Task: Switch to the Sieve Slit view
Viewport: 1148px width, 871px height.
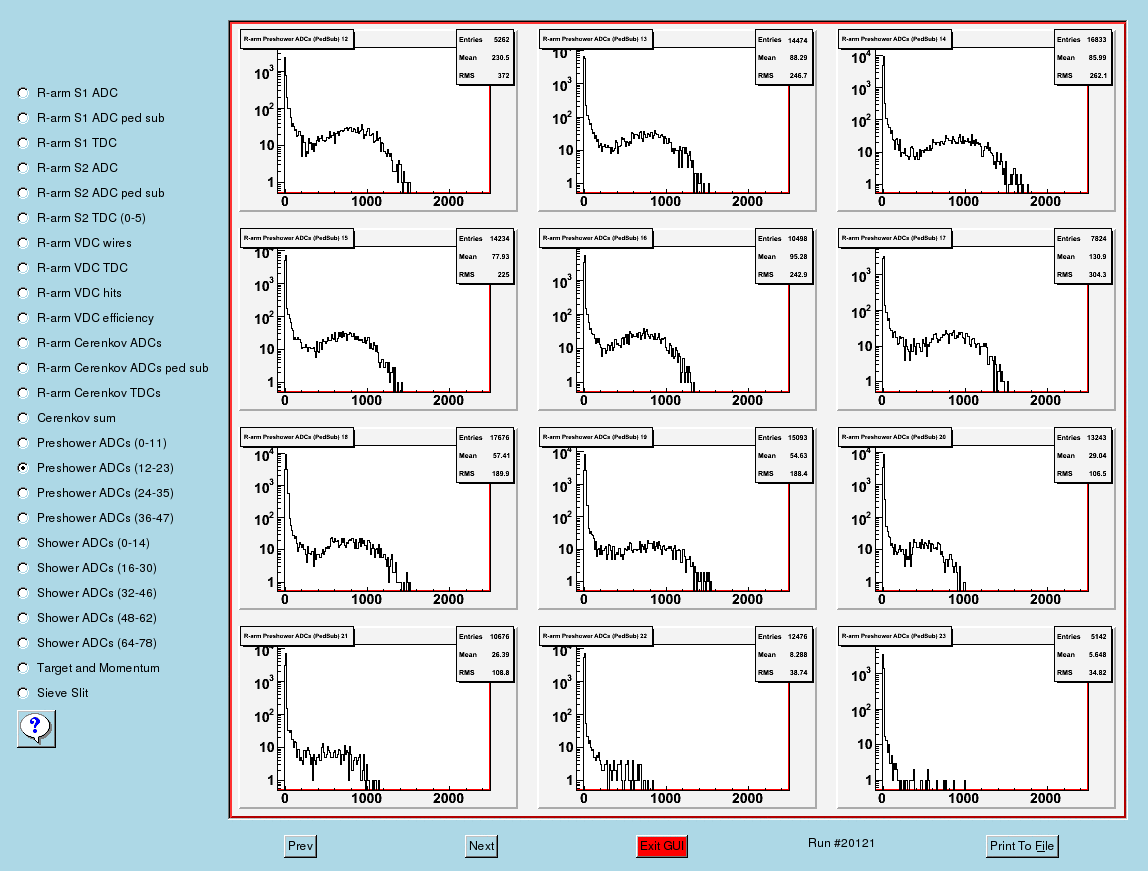Action: point(23,692)
